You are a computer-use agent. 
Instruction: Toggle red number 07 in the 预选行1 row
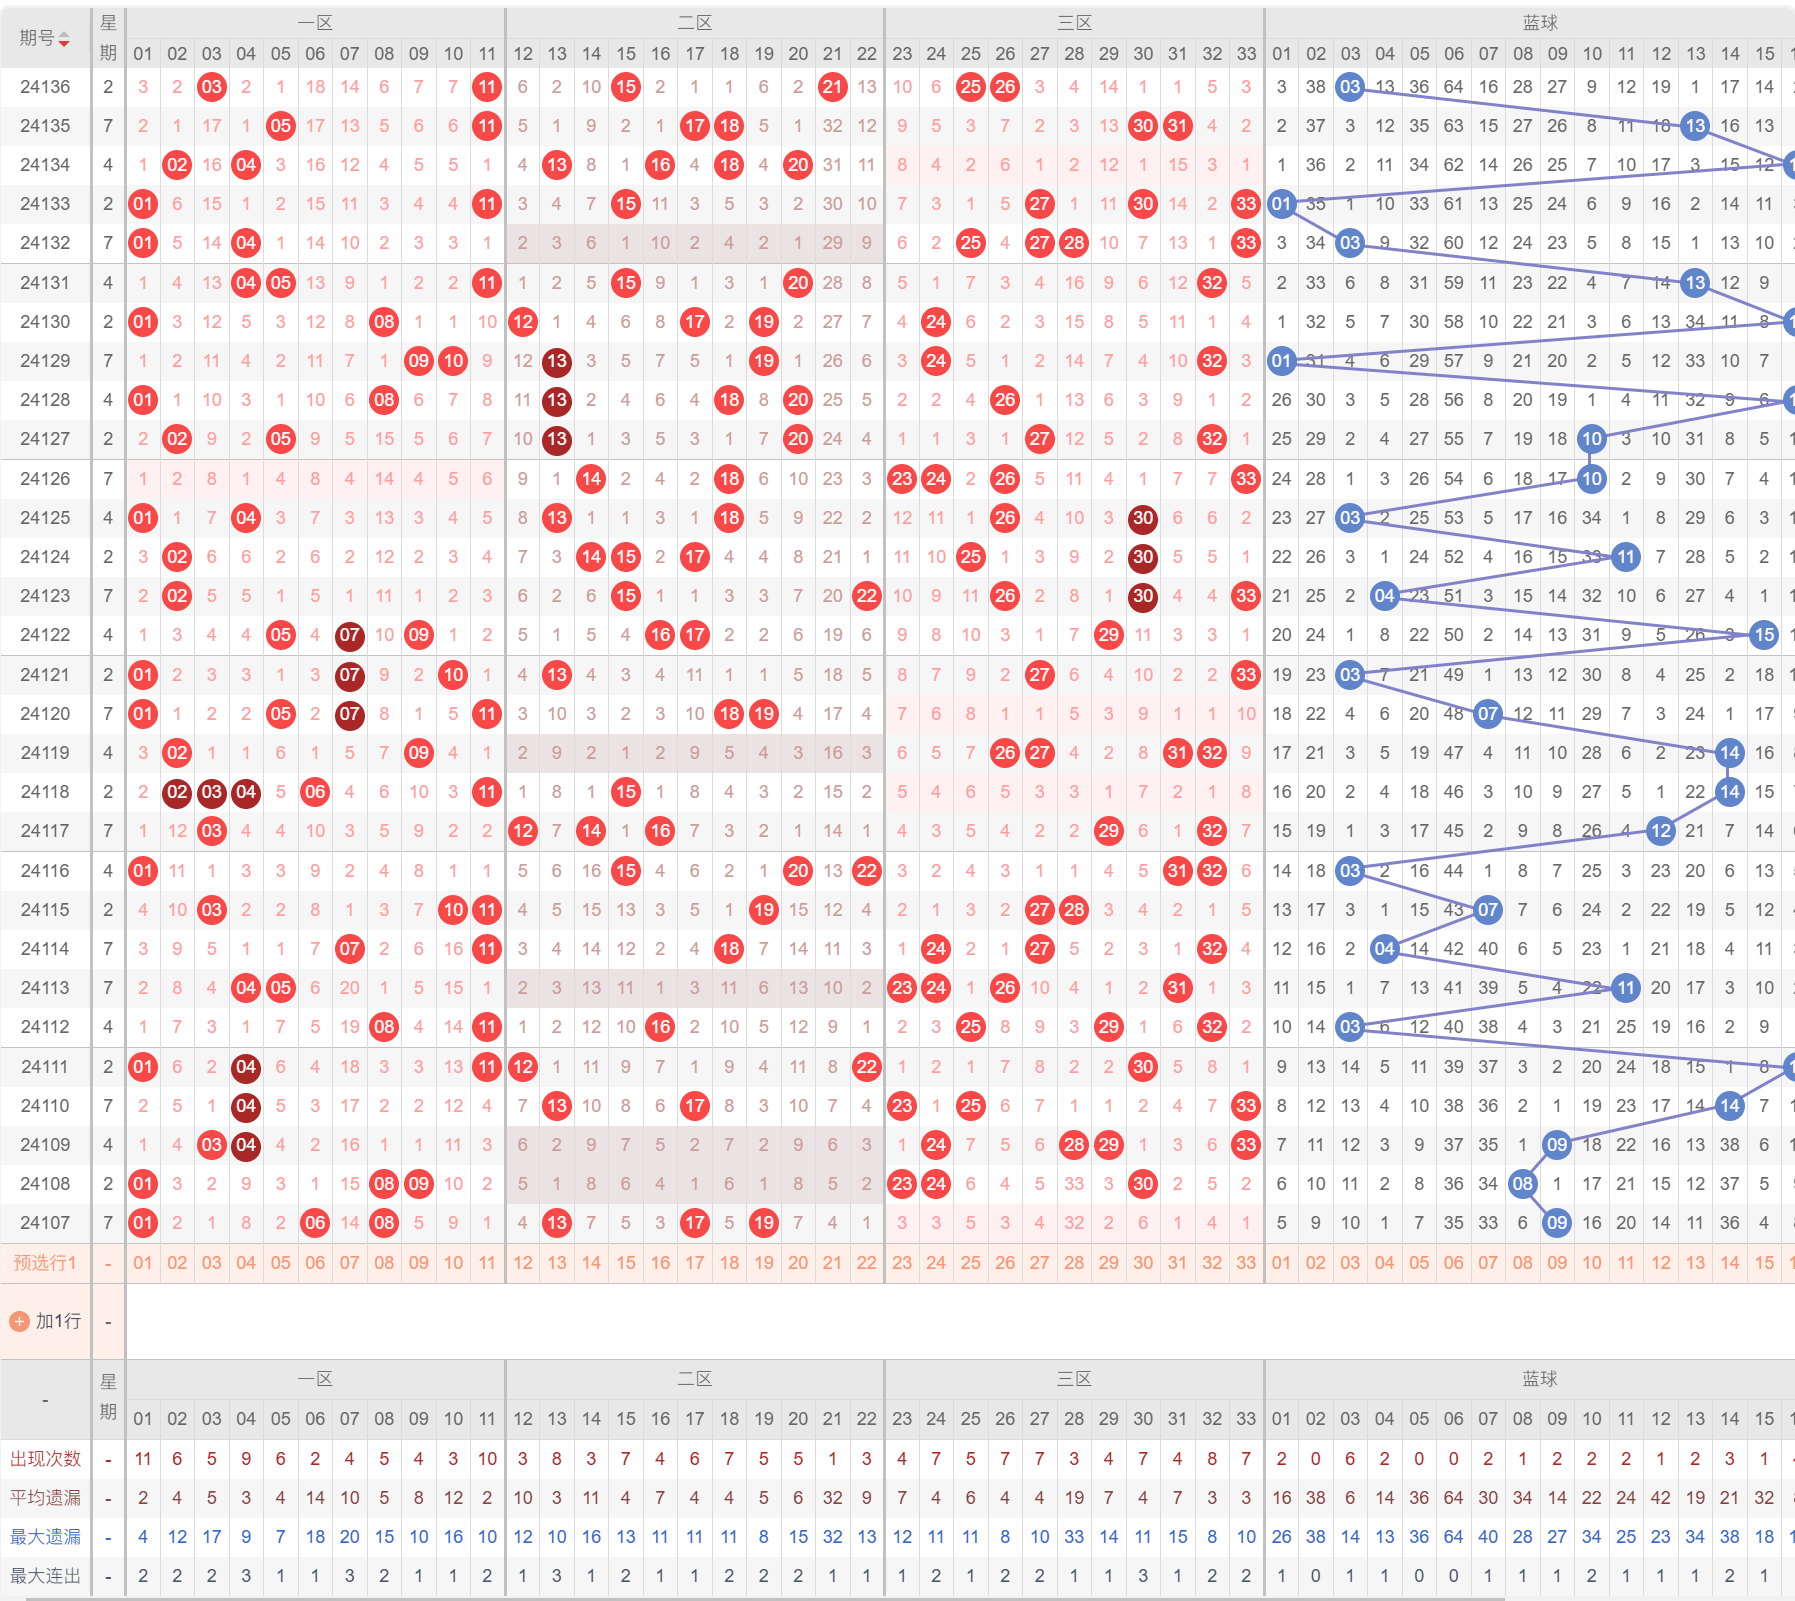coord(349,1263)
